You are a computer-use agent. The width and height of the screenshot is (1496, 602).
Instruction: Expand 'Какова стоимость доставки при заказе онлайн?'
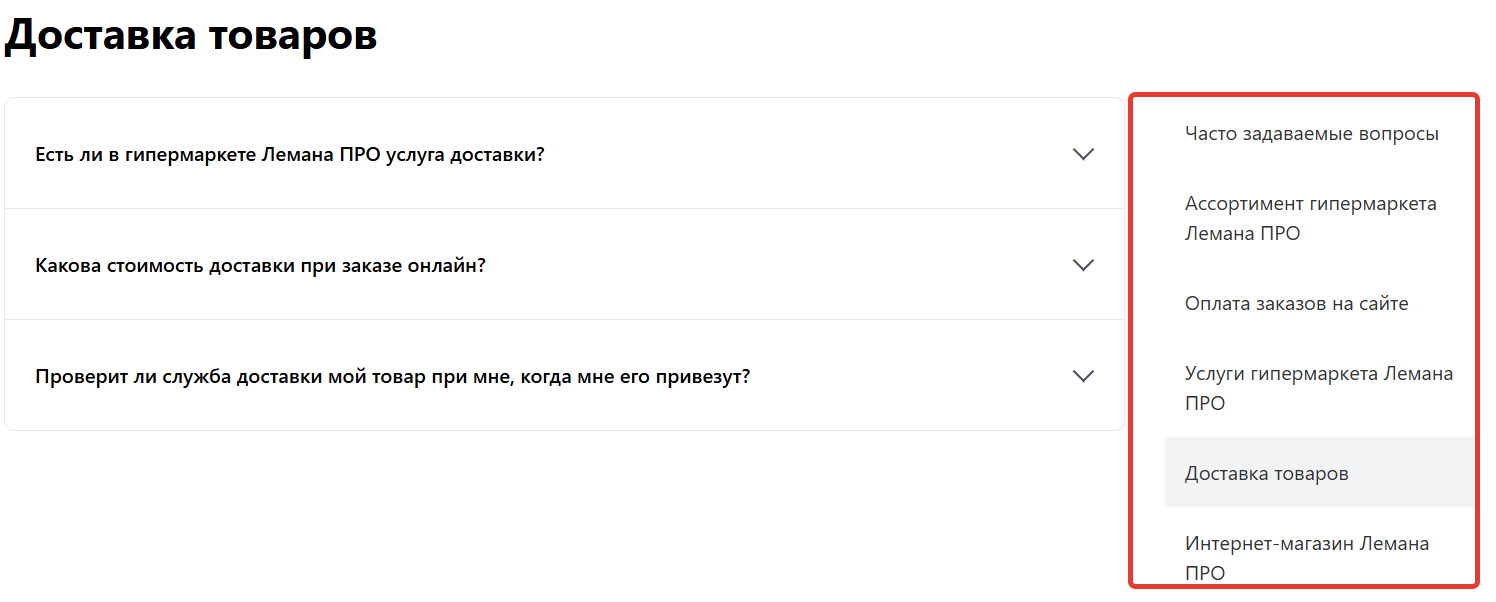(x=260, y=266)
